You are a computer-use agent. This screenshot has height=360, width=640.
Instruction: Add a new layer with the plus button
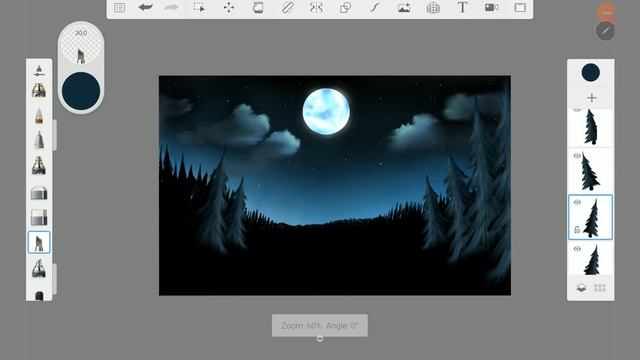[x=591, y=98]
